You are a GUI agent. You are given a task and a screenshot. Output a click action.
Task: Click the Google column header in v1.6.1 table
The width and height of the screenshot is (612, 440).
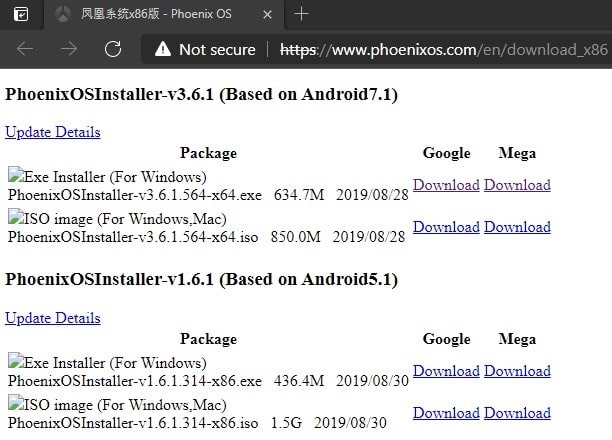447,339
